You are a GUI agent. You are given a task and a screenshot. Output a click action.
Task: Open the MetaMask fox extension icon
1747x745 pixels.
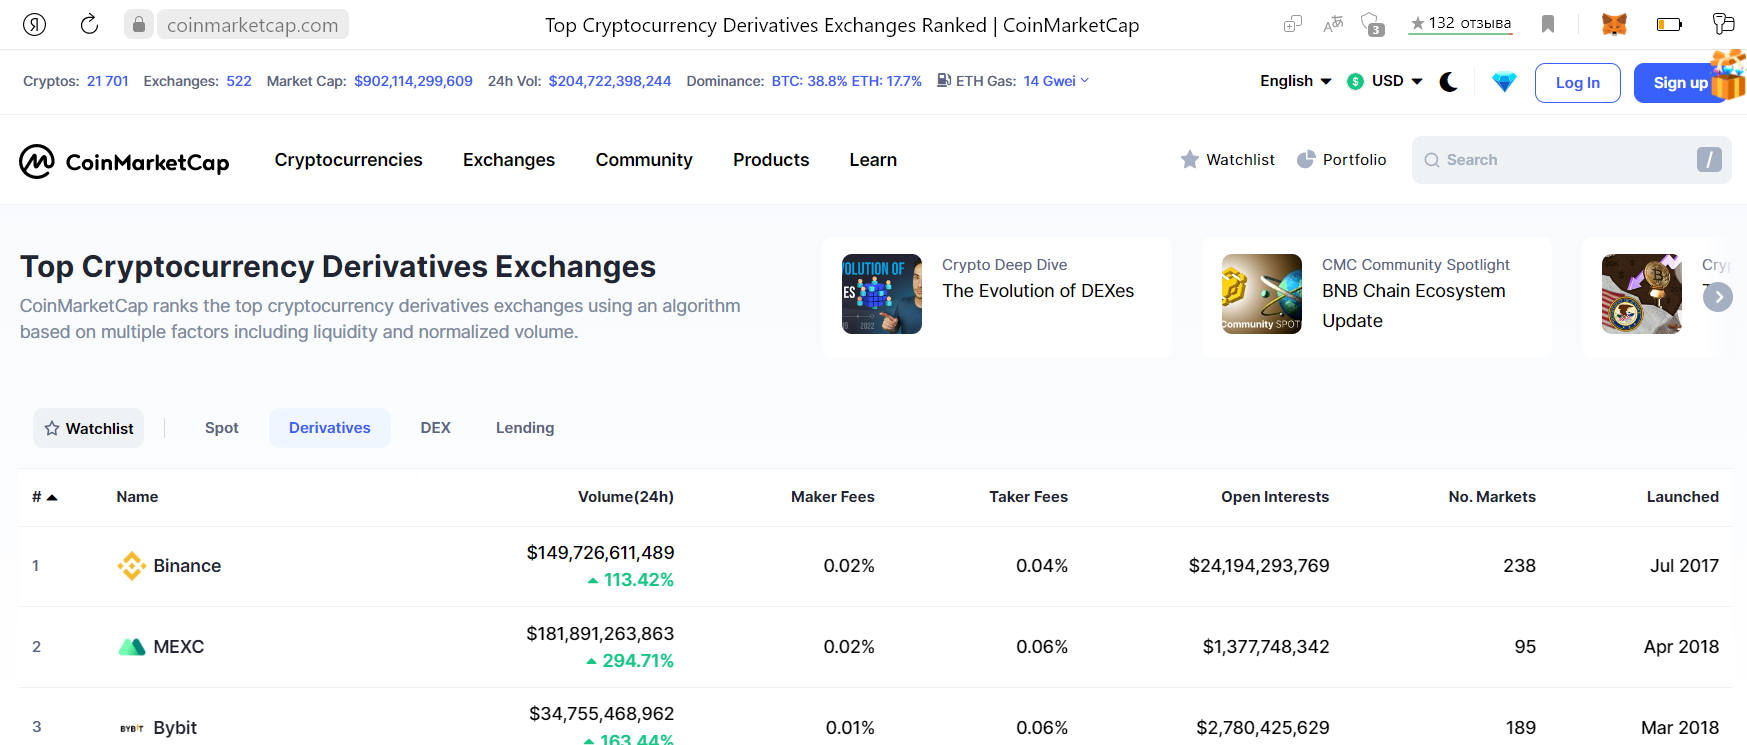tap(1614, 24)
